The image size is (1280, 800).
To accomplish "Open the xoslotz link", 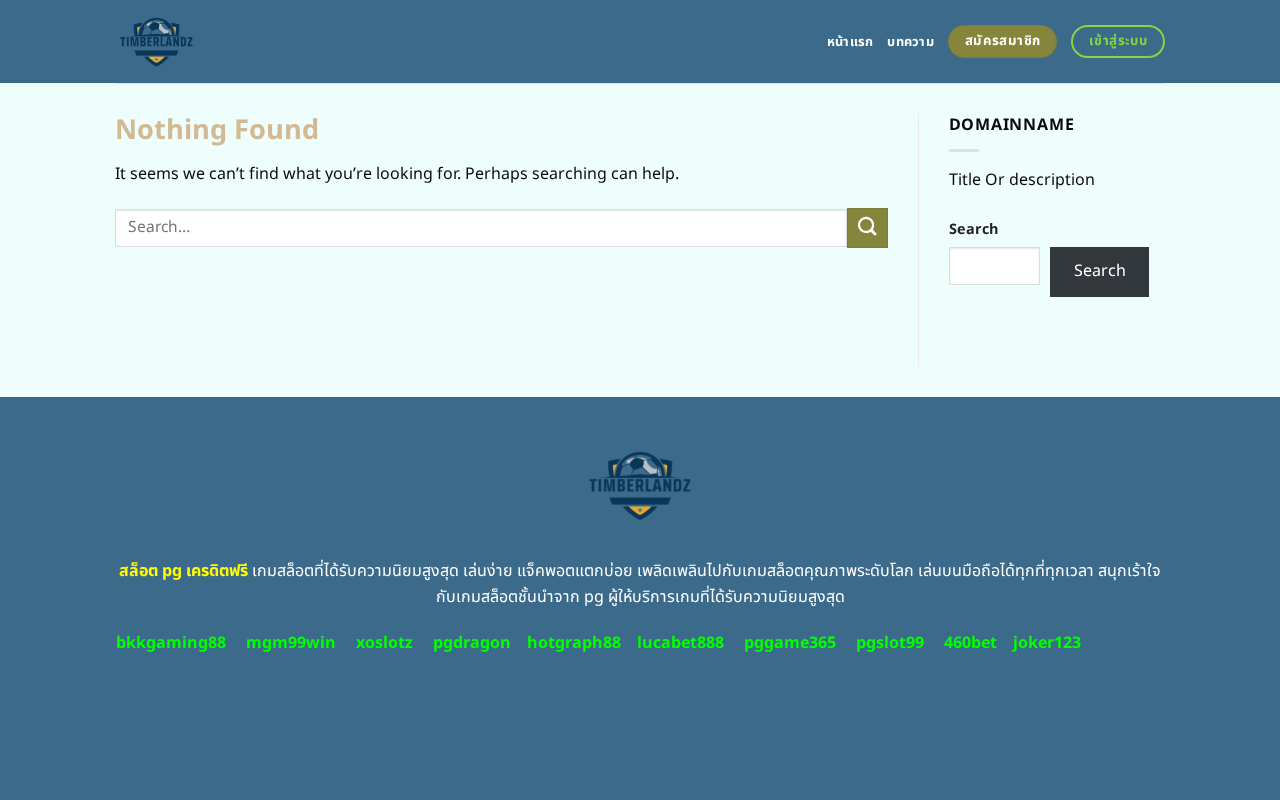I will coord(384,643).
